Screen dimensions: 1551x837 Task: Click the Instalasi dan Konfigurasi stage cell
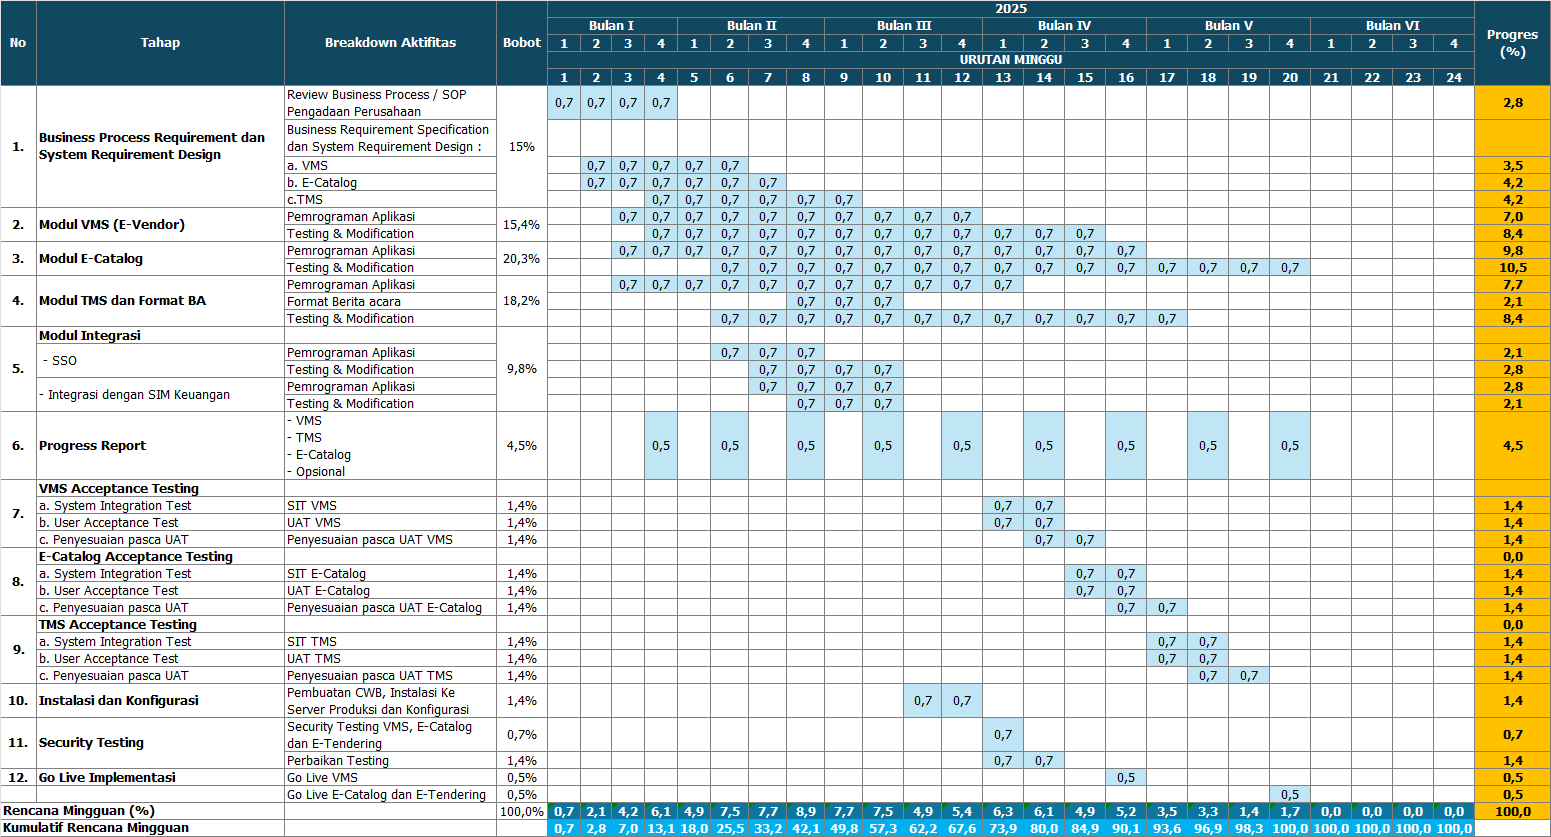coord(160,701)
